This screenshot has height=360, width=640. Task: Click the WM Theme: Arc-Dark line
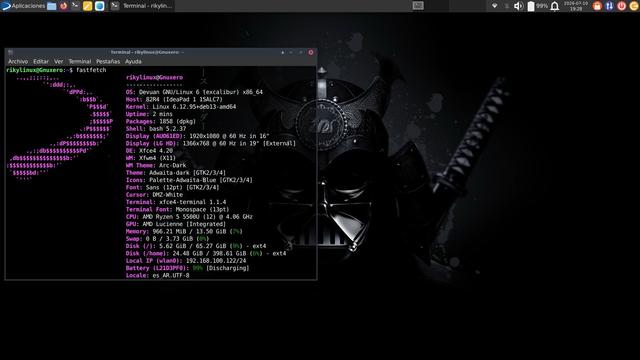156,166
